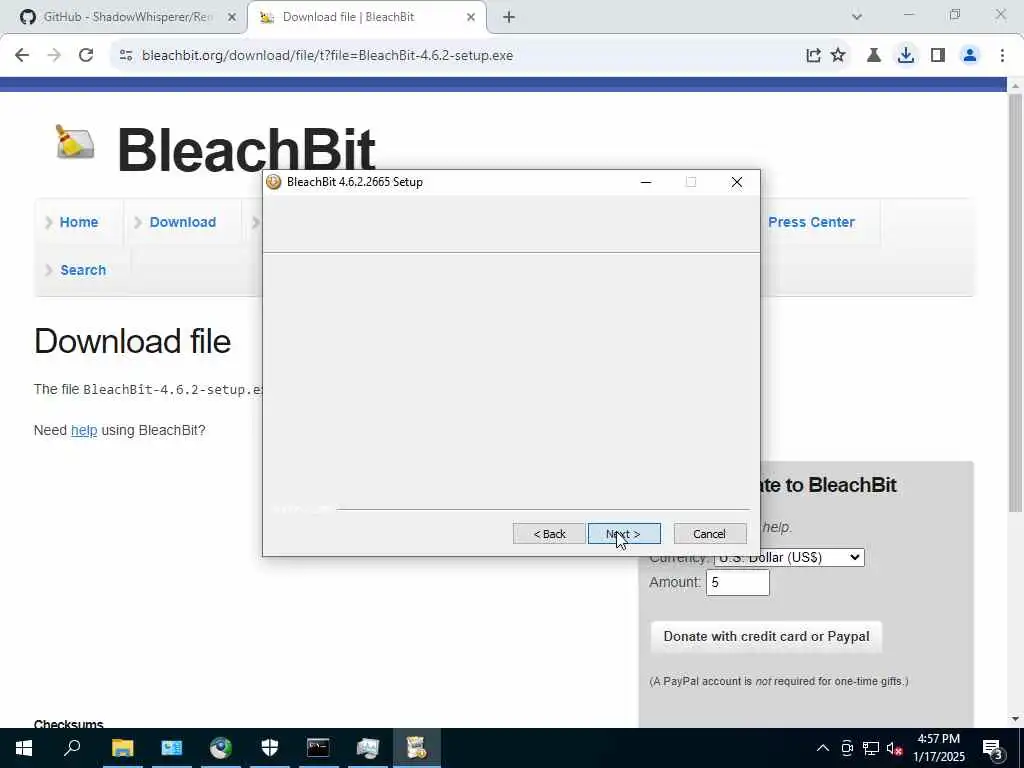Bookmark this page with the star
The image size is (1024, 768).
coord(838,56)
